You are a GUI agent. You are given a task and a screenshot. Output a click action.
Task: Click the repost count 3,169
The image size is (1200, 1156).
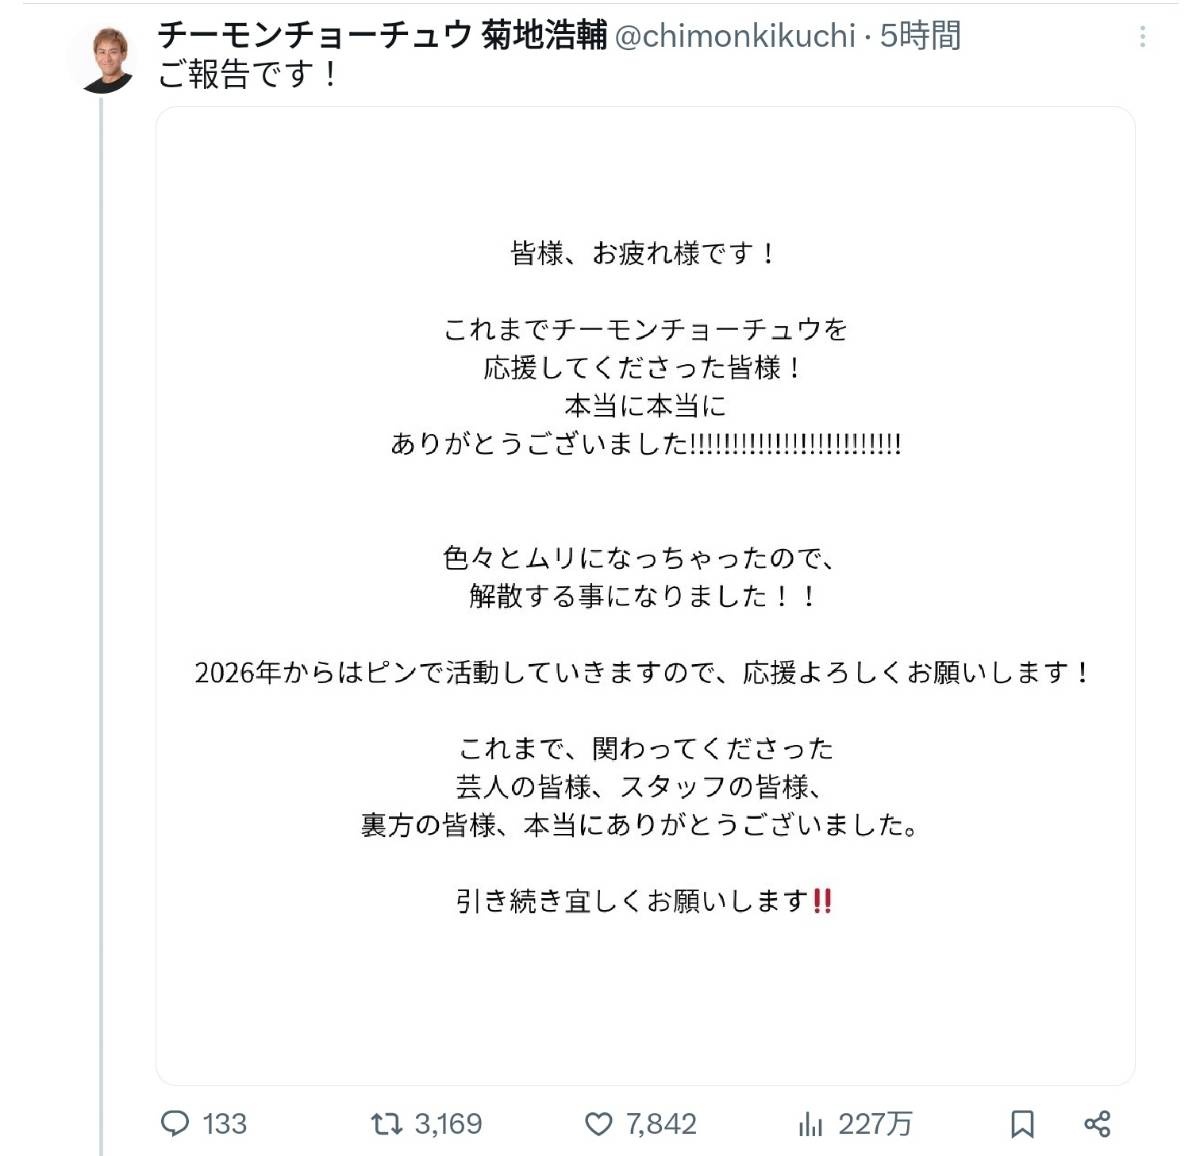[x=448, y=1124]
